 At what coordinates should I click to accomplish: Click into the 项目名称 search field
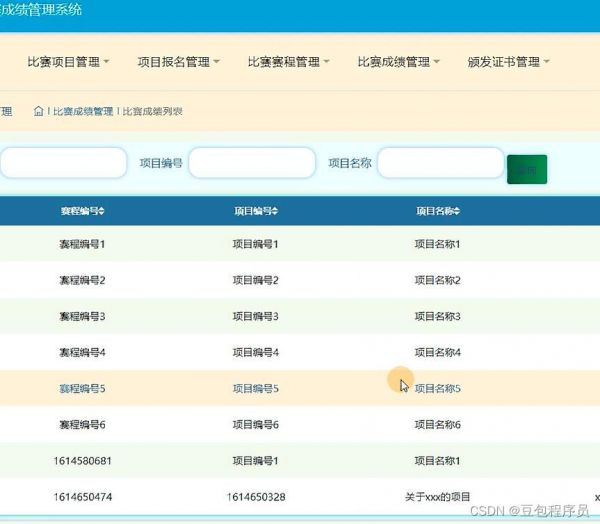click(x=440, y=163)
